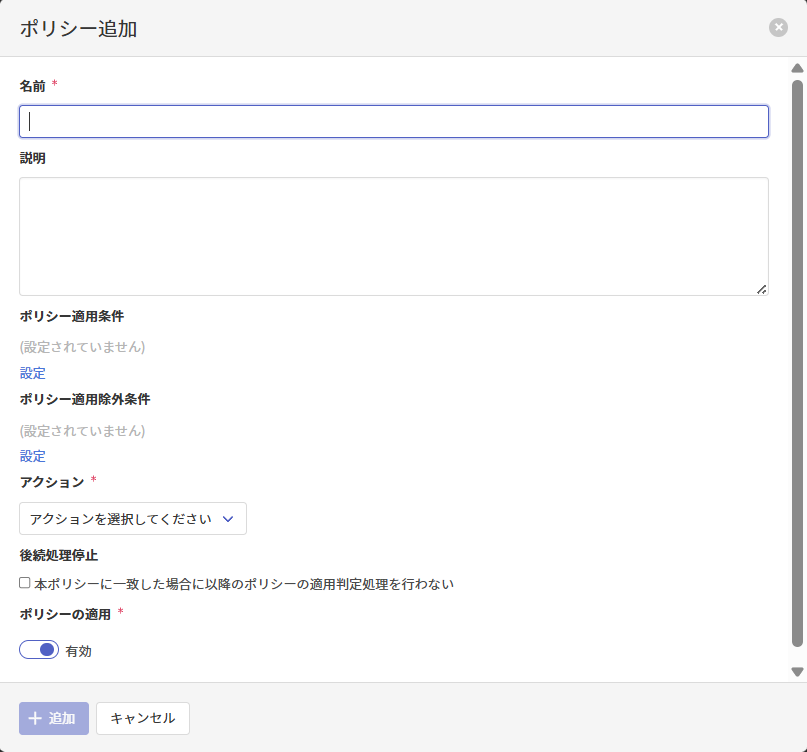This screenshot has height=752, width=807.
Task: Click the scrollbar up arrow
Action: coord(797,68)
